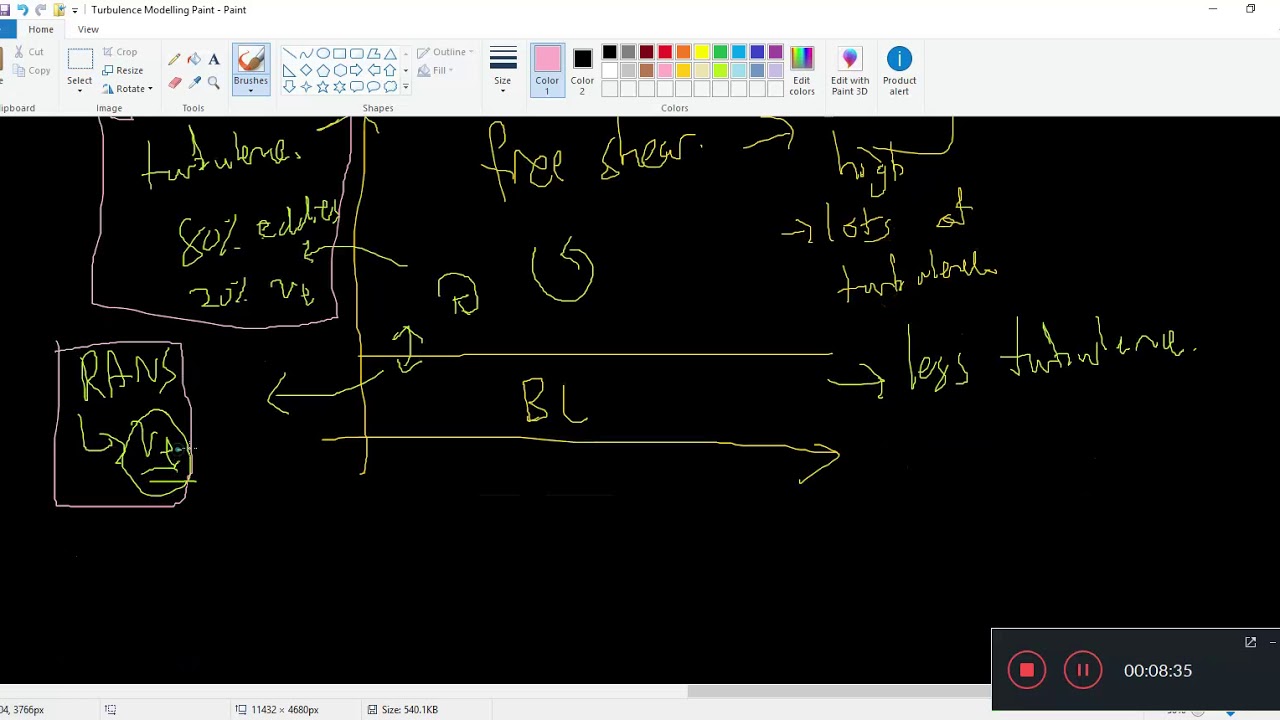This screenshot has height=720, width=1280.
Task: Pop out the recorder widget
Action: pyautogui.click(x=1250, y=642)
